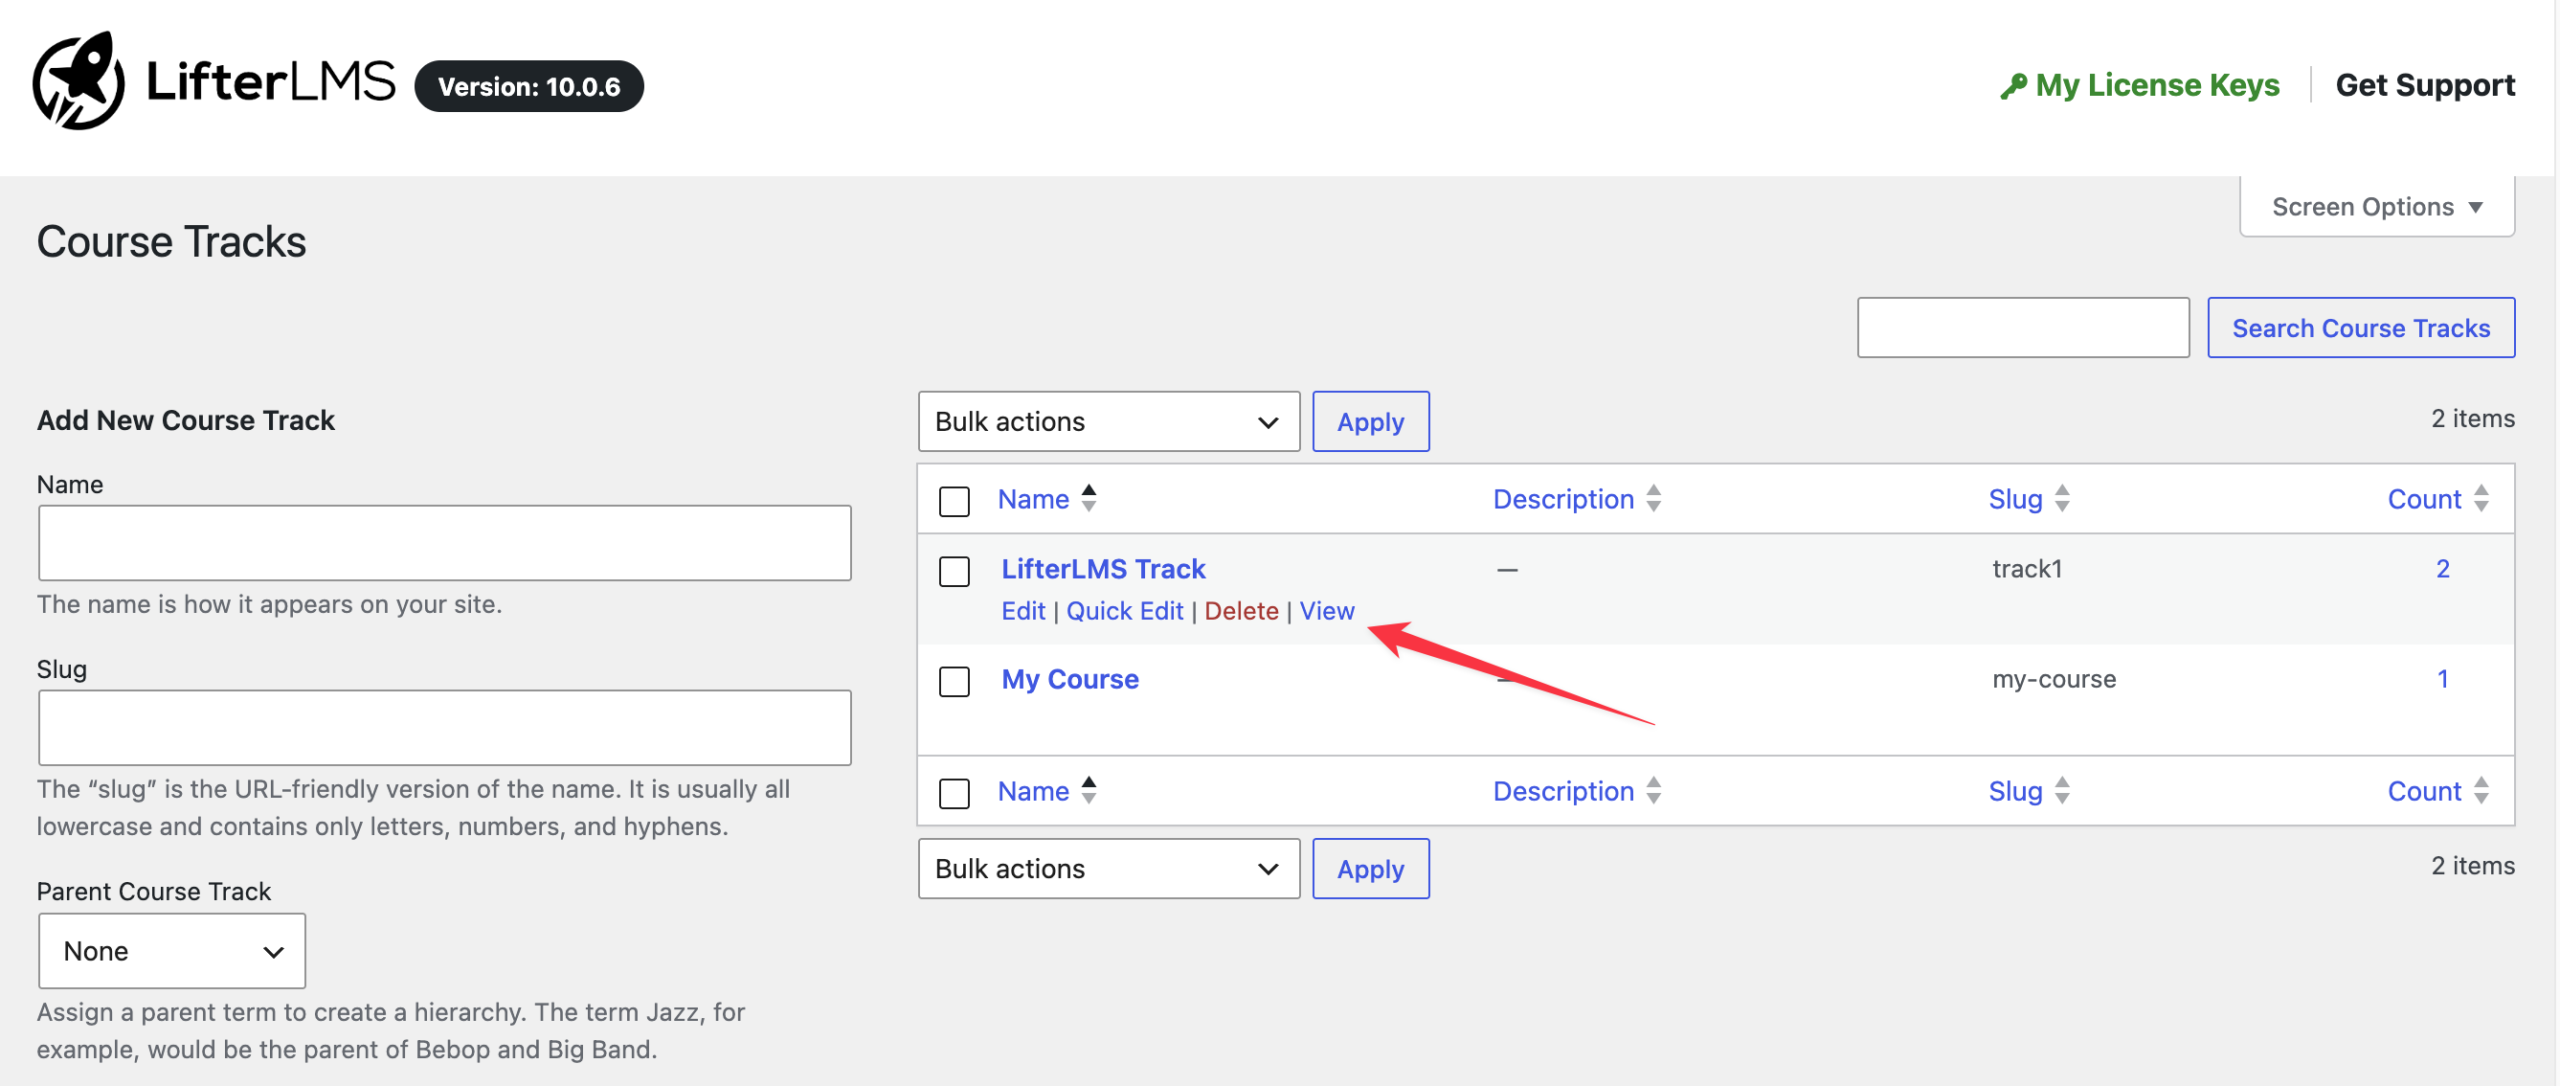Image resolution: width=2560 pixels, height=1086 pixels.
Task: Click the sort arrows on bottom Count column
Action: pyautogui.click(x=2481, y=790)
